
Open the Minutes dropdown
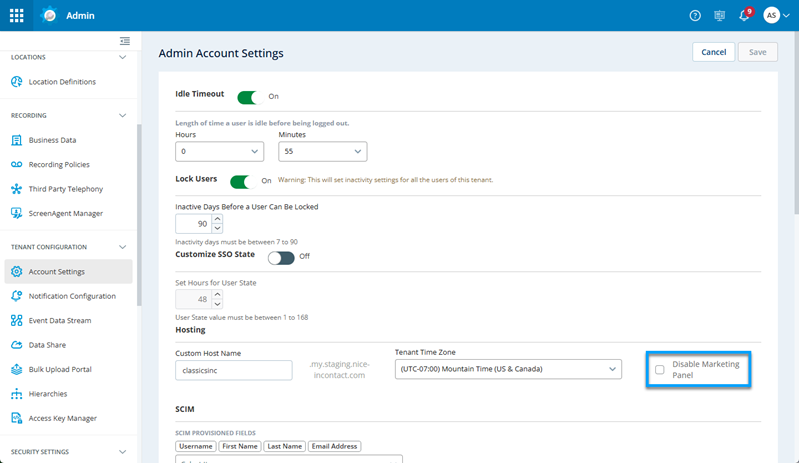(322, 152)
